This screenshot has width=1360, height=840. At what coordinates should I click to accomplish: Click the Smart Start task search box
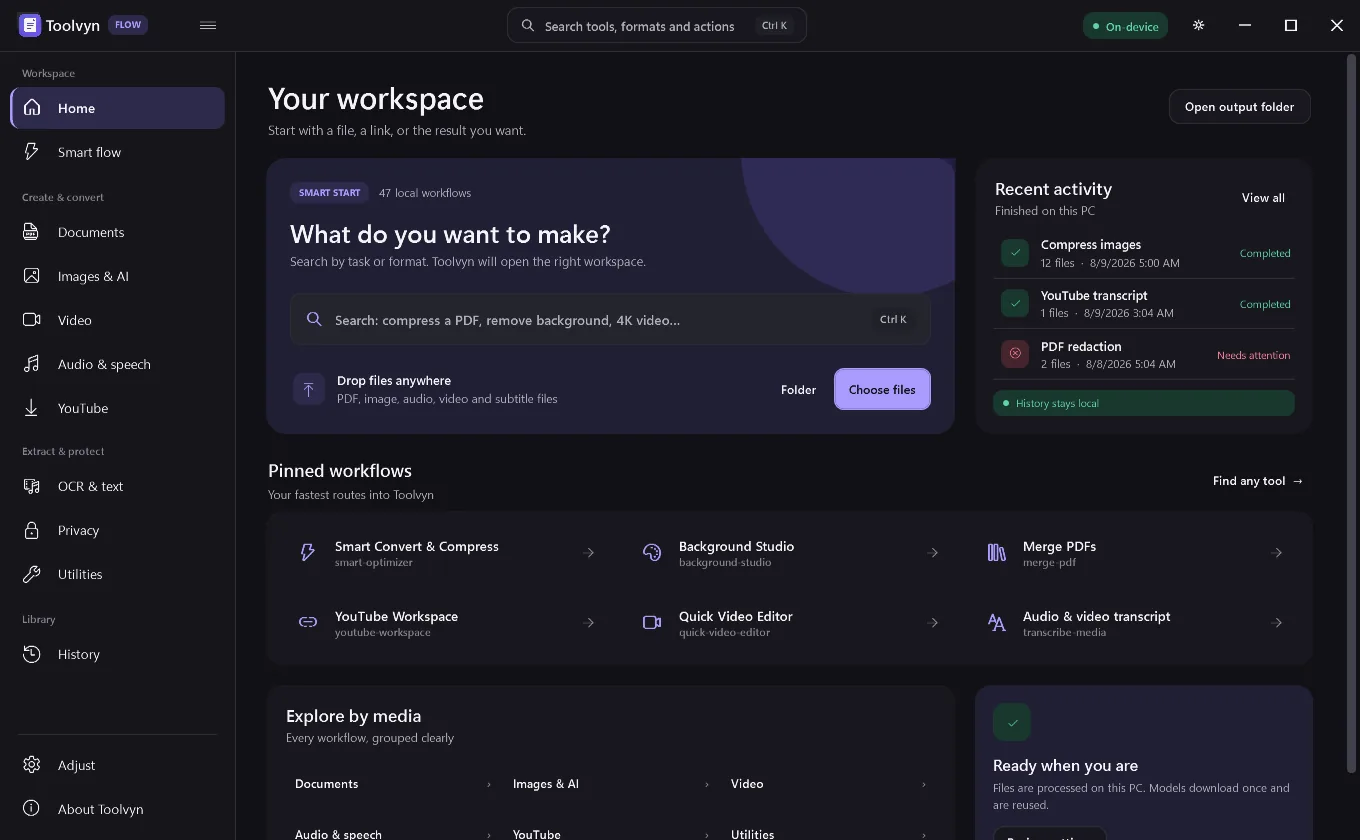[x=610, y=320]
